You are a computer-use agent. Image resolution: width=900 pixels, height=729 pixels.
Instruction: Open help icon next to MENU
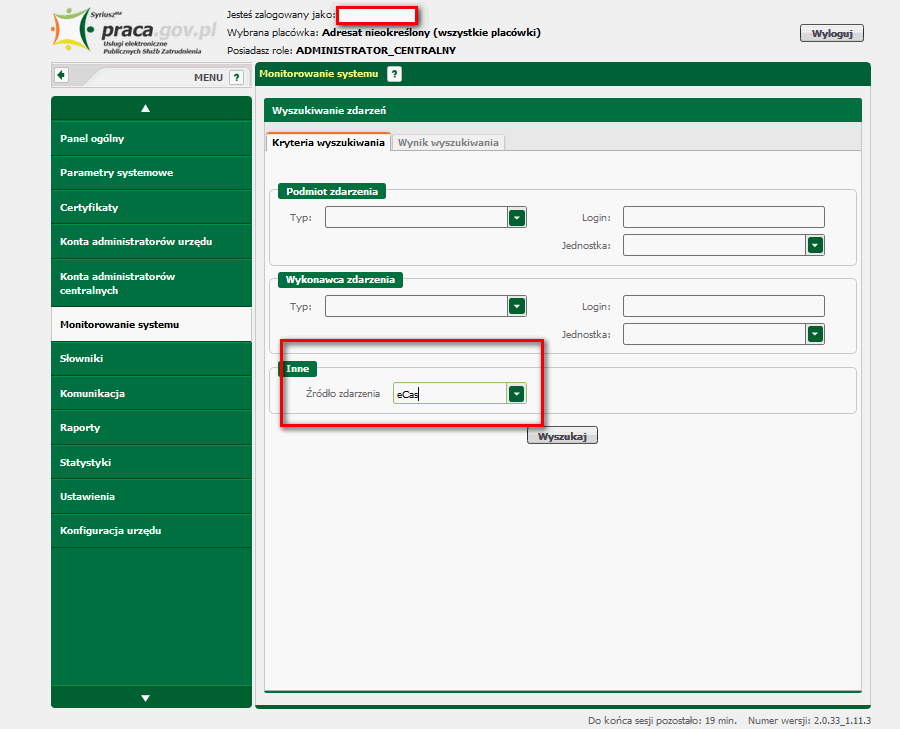[236, 77]
